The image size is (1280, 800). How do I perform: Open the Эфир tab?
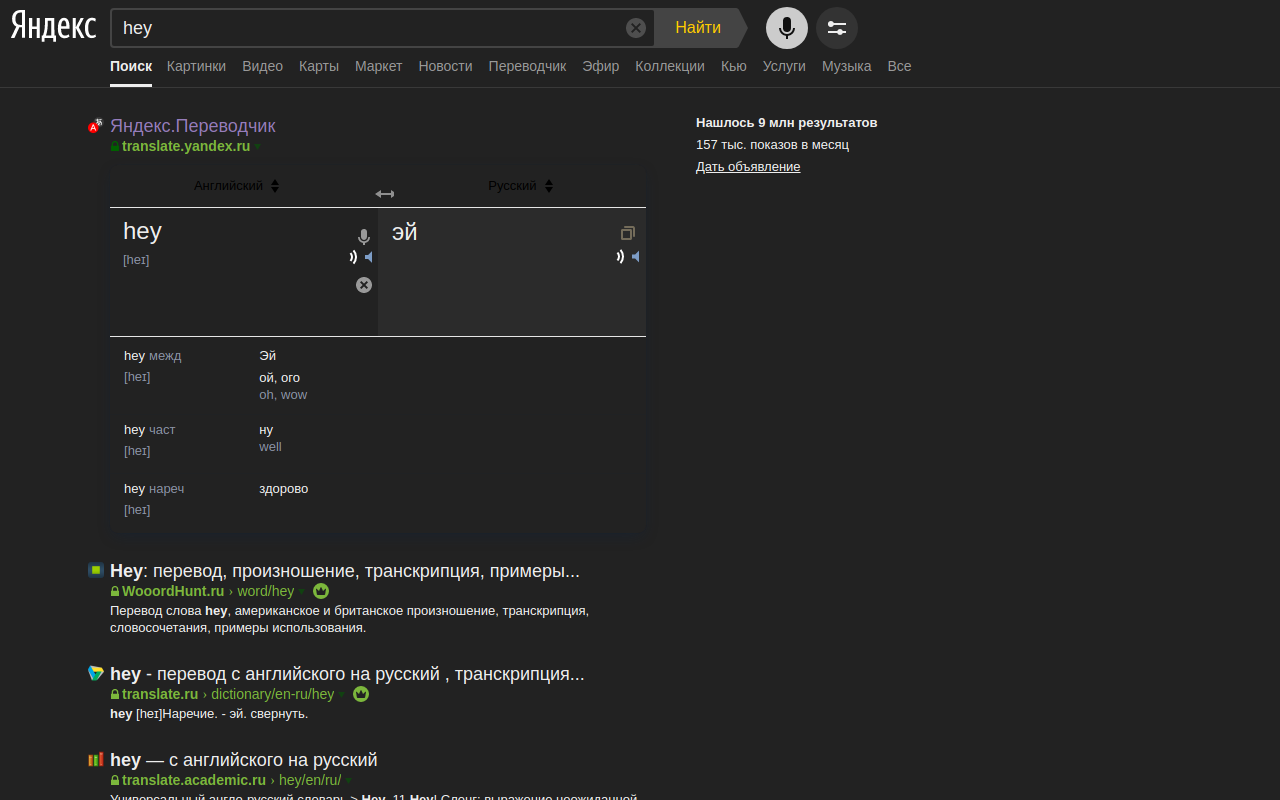click(x=601, y=66)
